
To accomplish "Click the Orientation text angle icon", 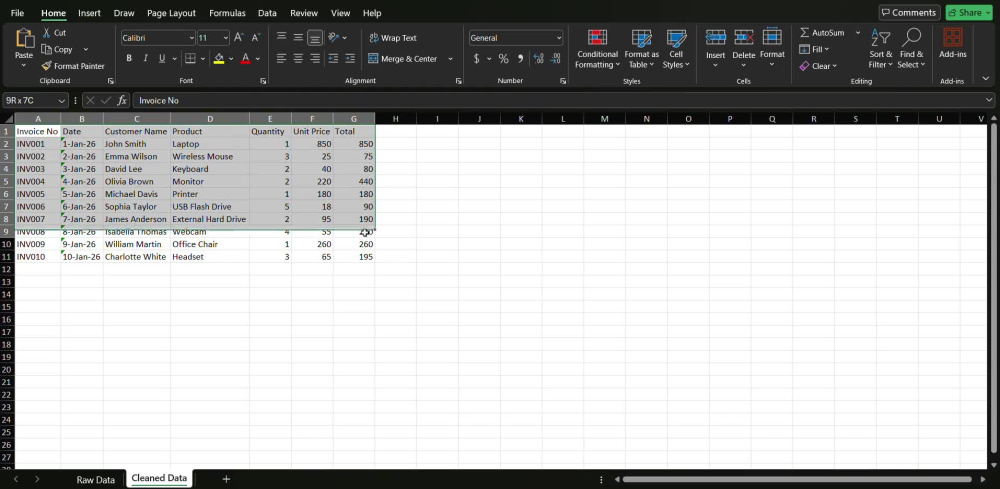I will [333, 38].
